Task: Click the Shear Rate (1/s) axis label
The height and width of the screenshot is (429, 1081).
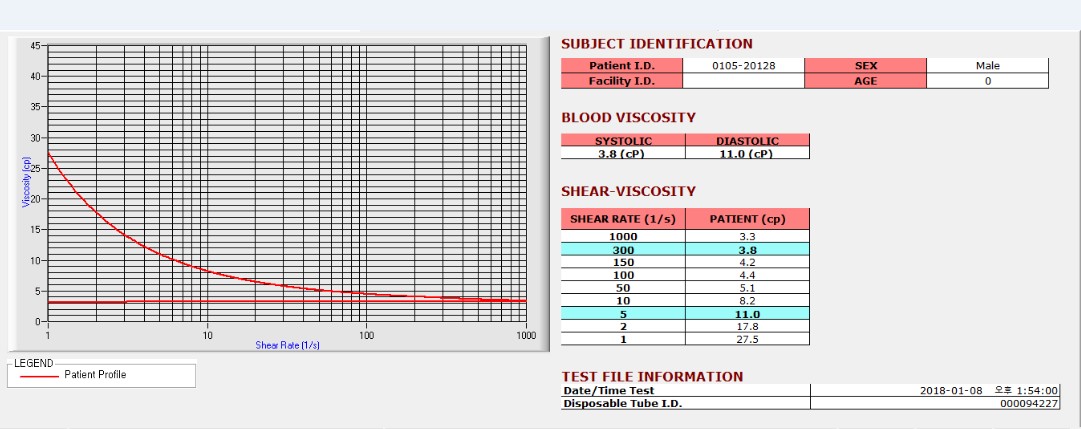Action: [x=287, y=345]
